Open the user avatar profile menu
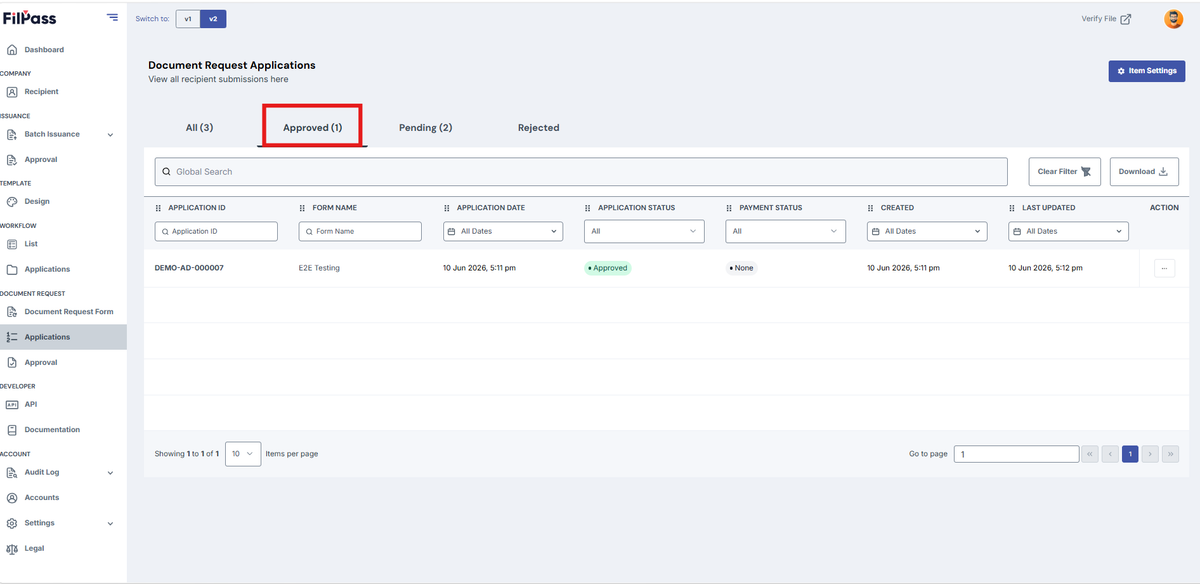This screenshot has height=584, width=1200. click(x=1174, y=19)
